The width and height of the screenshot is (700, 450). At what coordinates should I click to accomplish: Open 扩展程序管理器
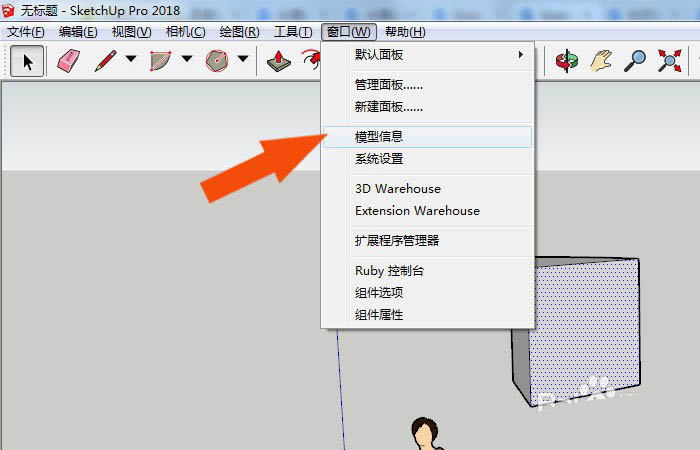click(x=428, y=241)
